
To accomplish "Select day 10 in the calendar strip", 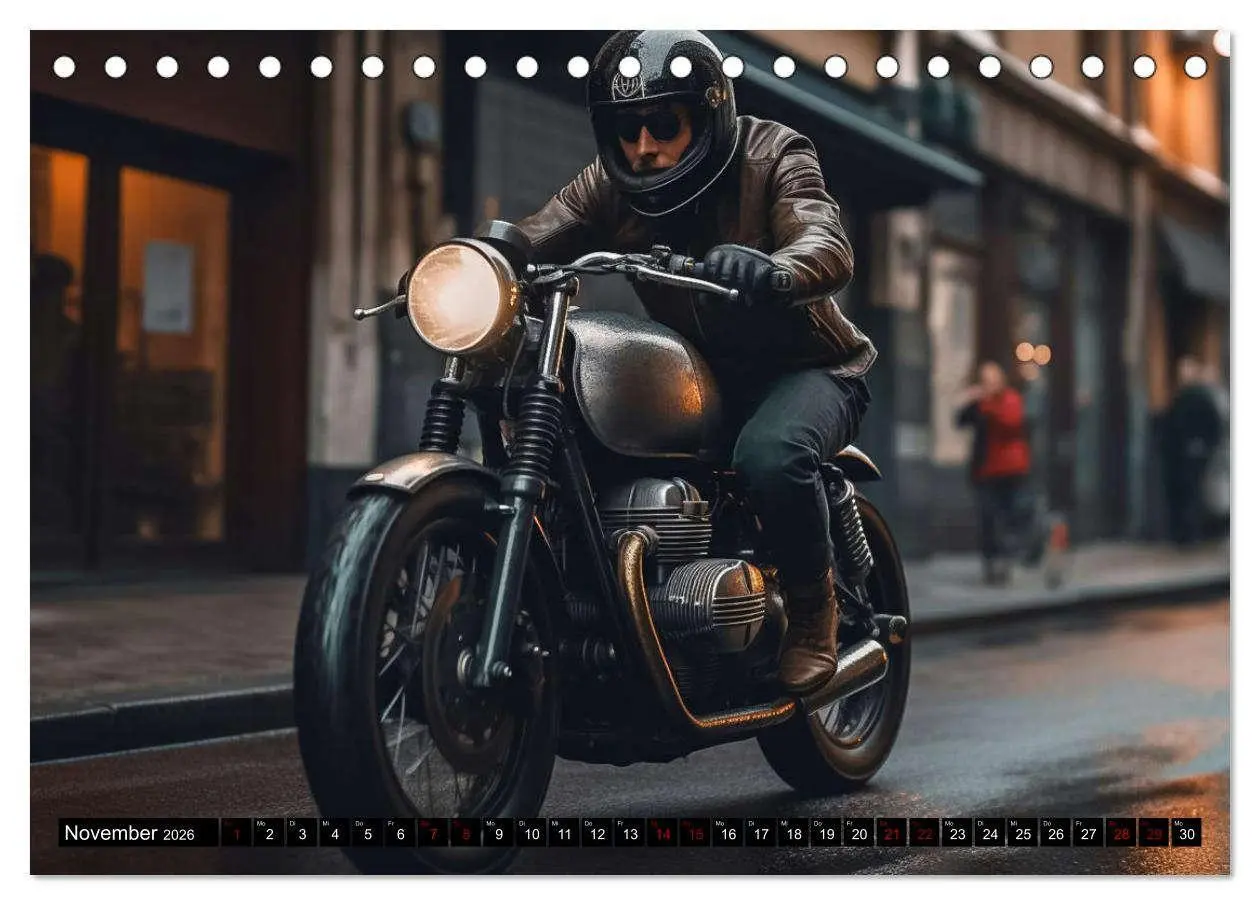I will tap(531, 833).
